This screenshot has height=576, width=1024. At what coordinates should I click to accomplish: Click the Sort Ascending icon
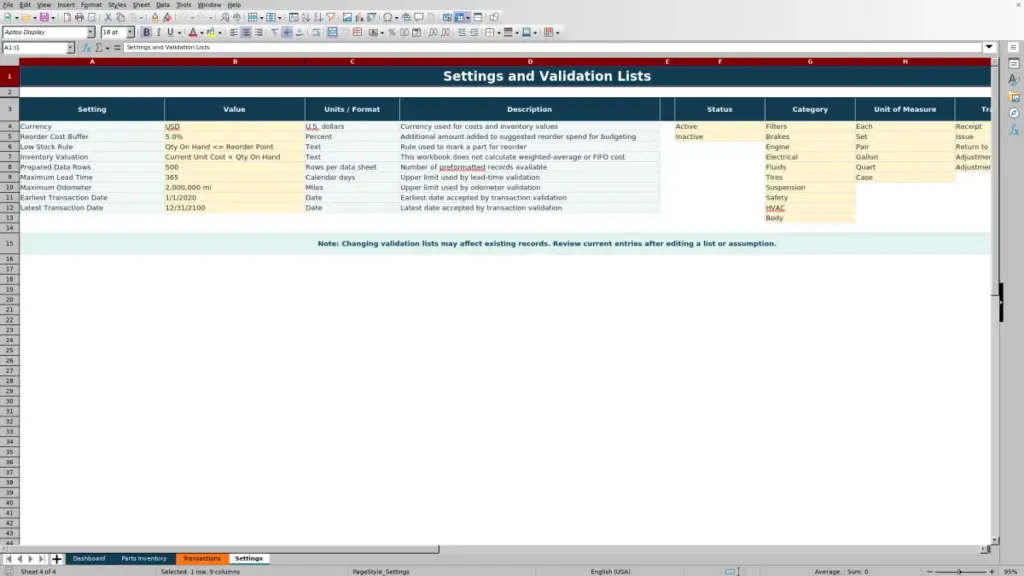[306, 17]
